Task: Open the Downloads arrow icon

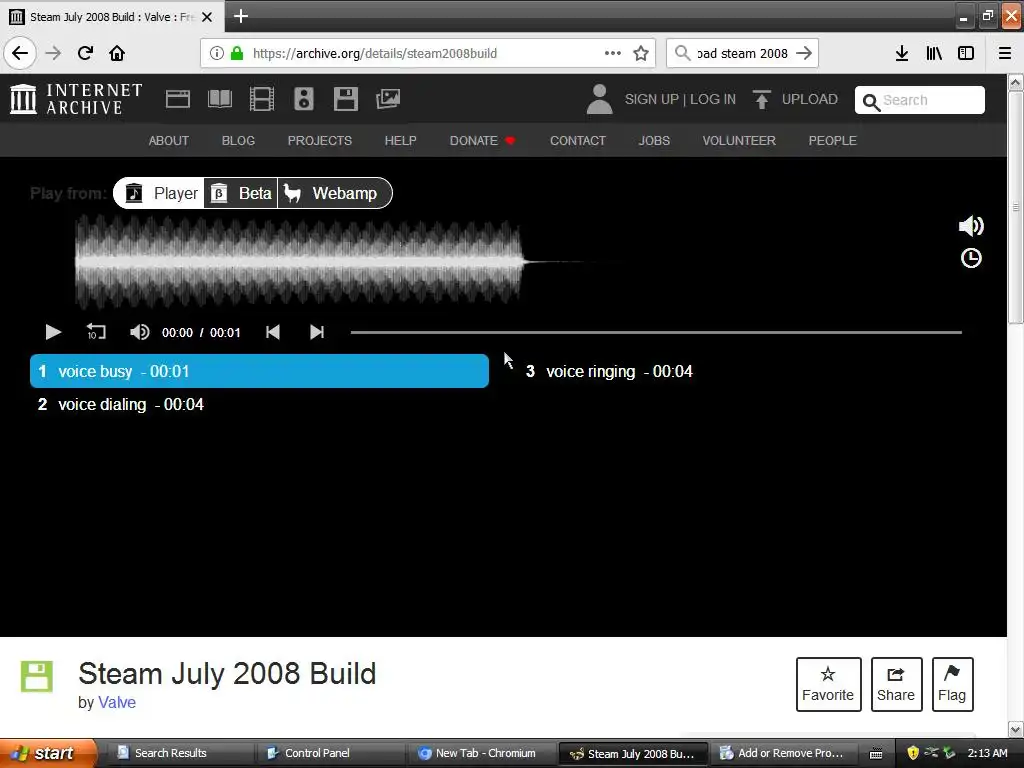Action: (901, 53)
